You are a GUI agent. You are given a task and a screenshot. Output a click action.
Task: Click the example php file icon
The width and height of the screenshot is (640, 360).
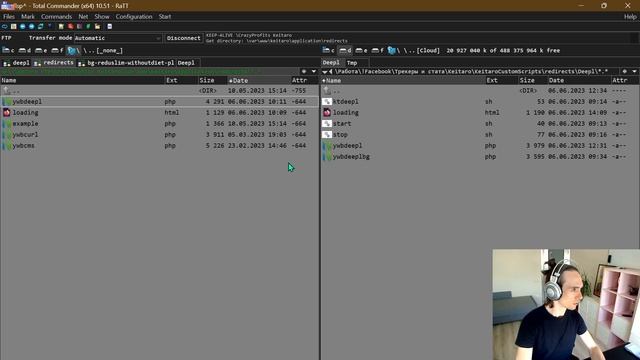pyautogui.click(x=7, y=124)
